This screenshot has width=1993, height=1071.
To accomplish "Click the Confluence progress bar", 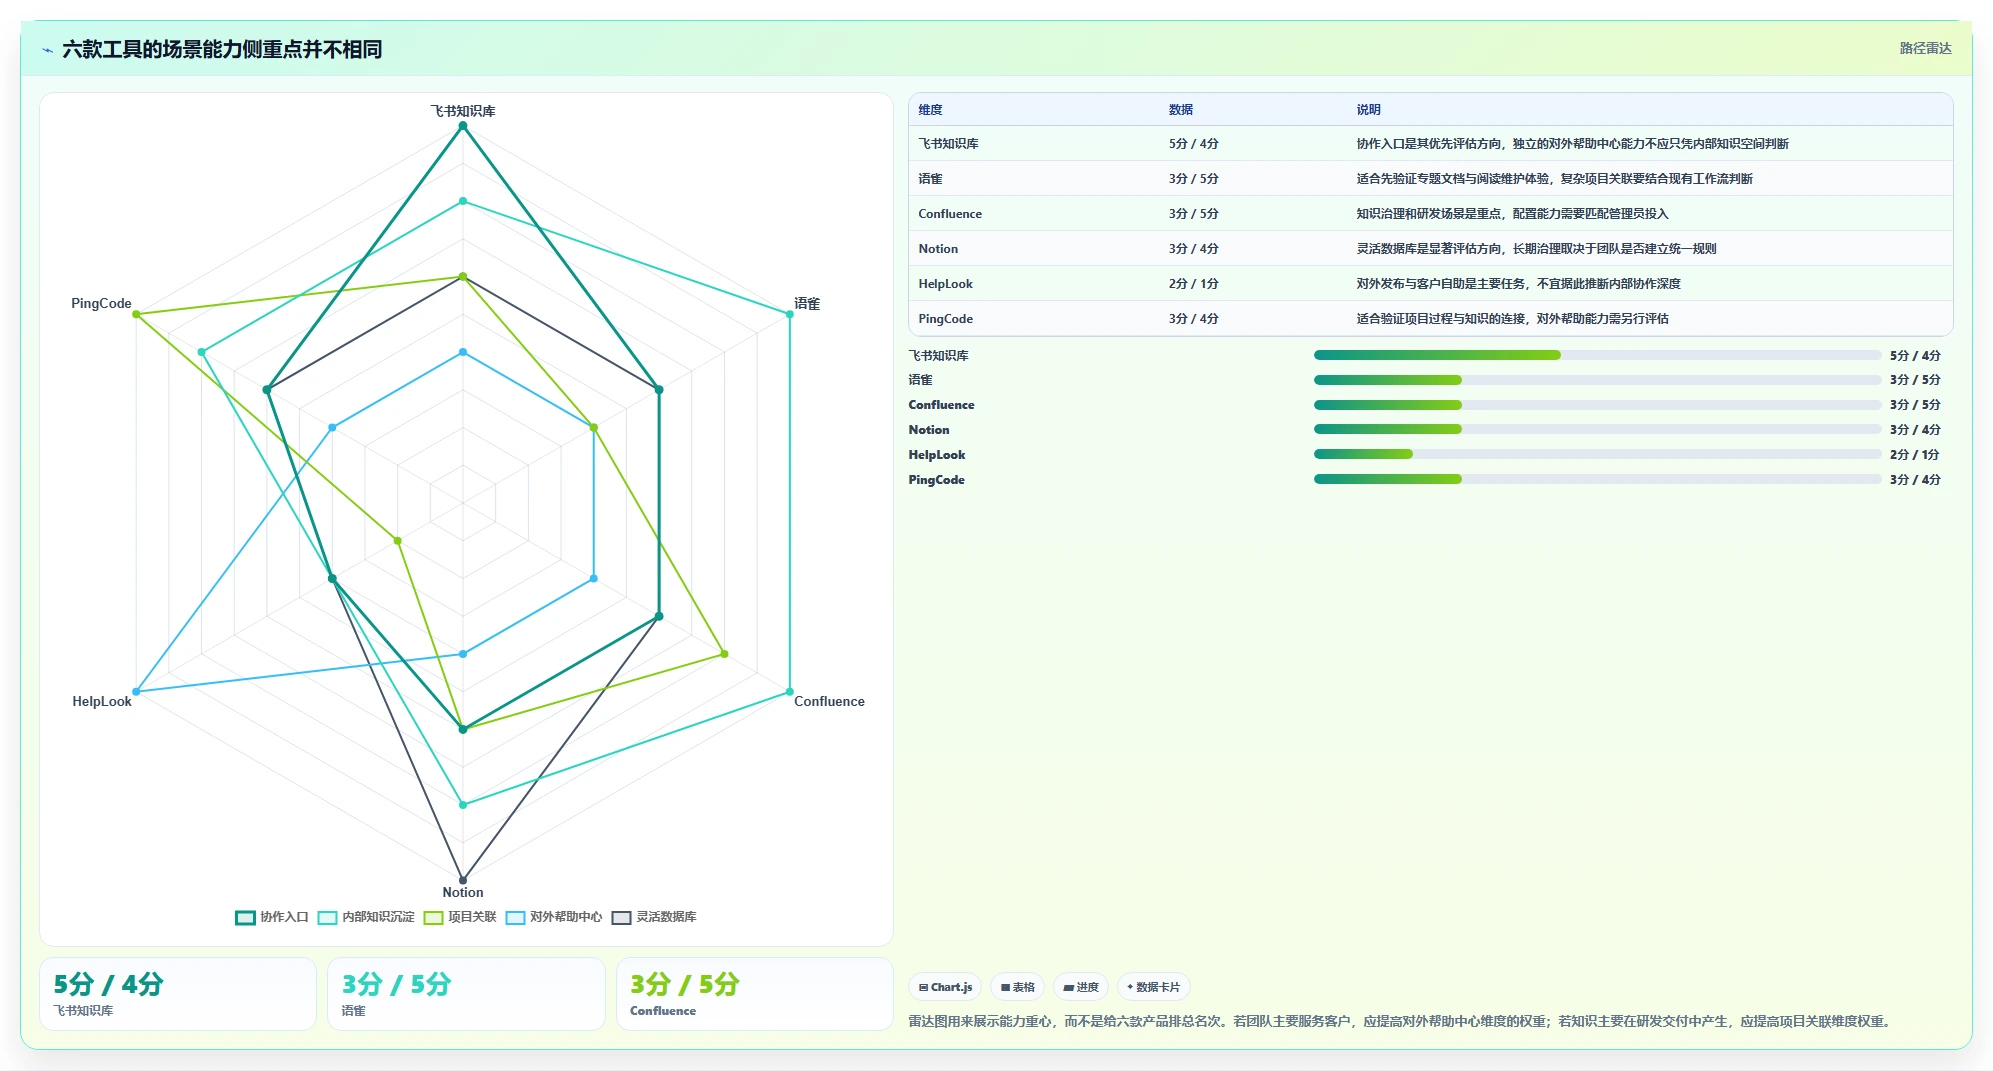I will click(1597, 405).
